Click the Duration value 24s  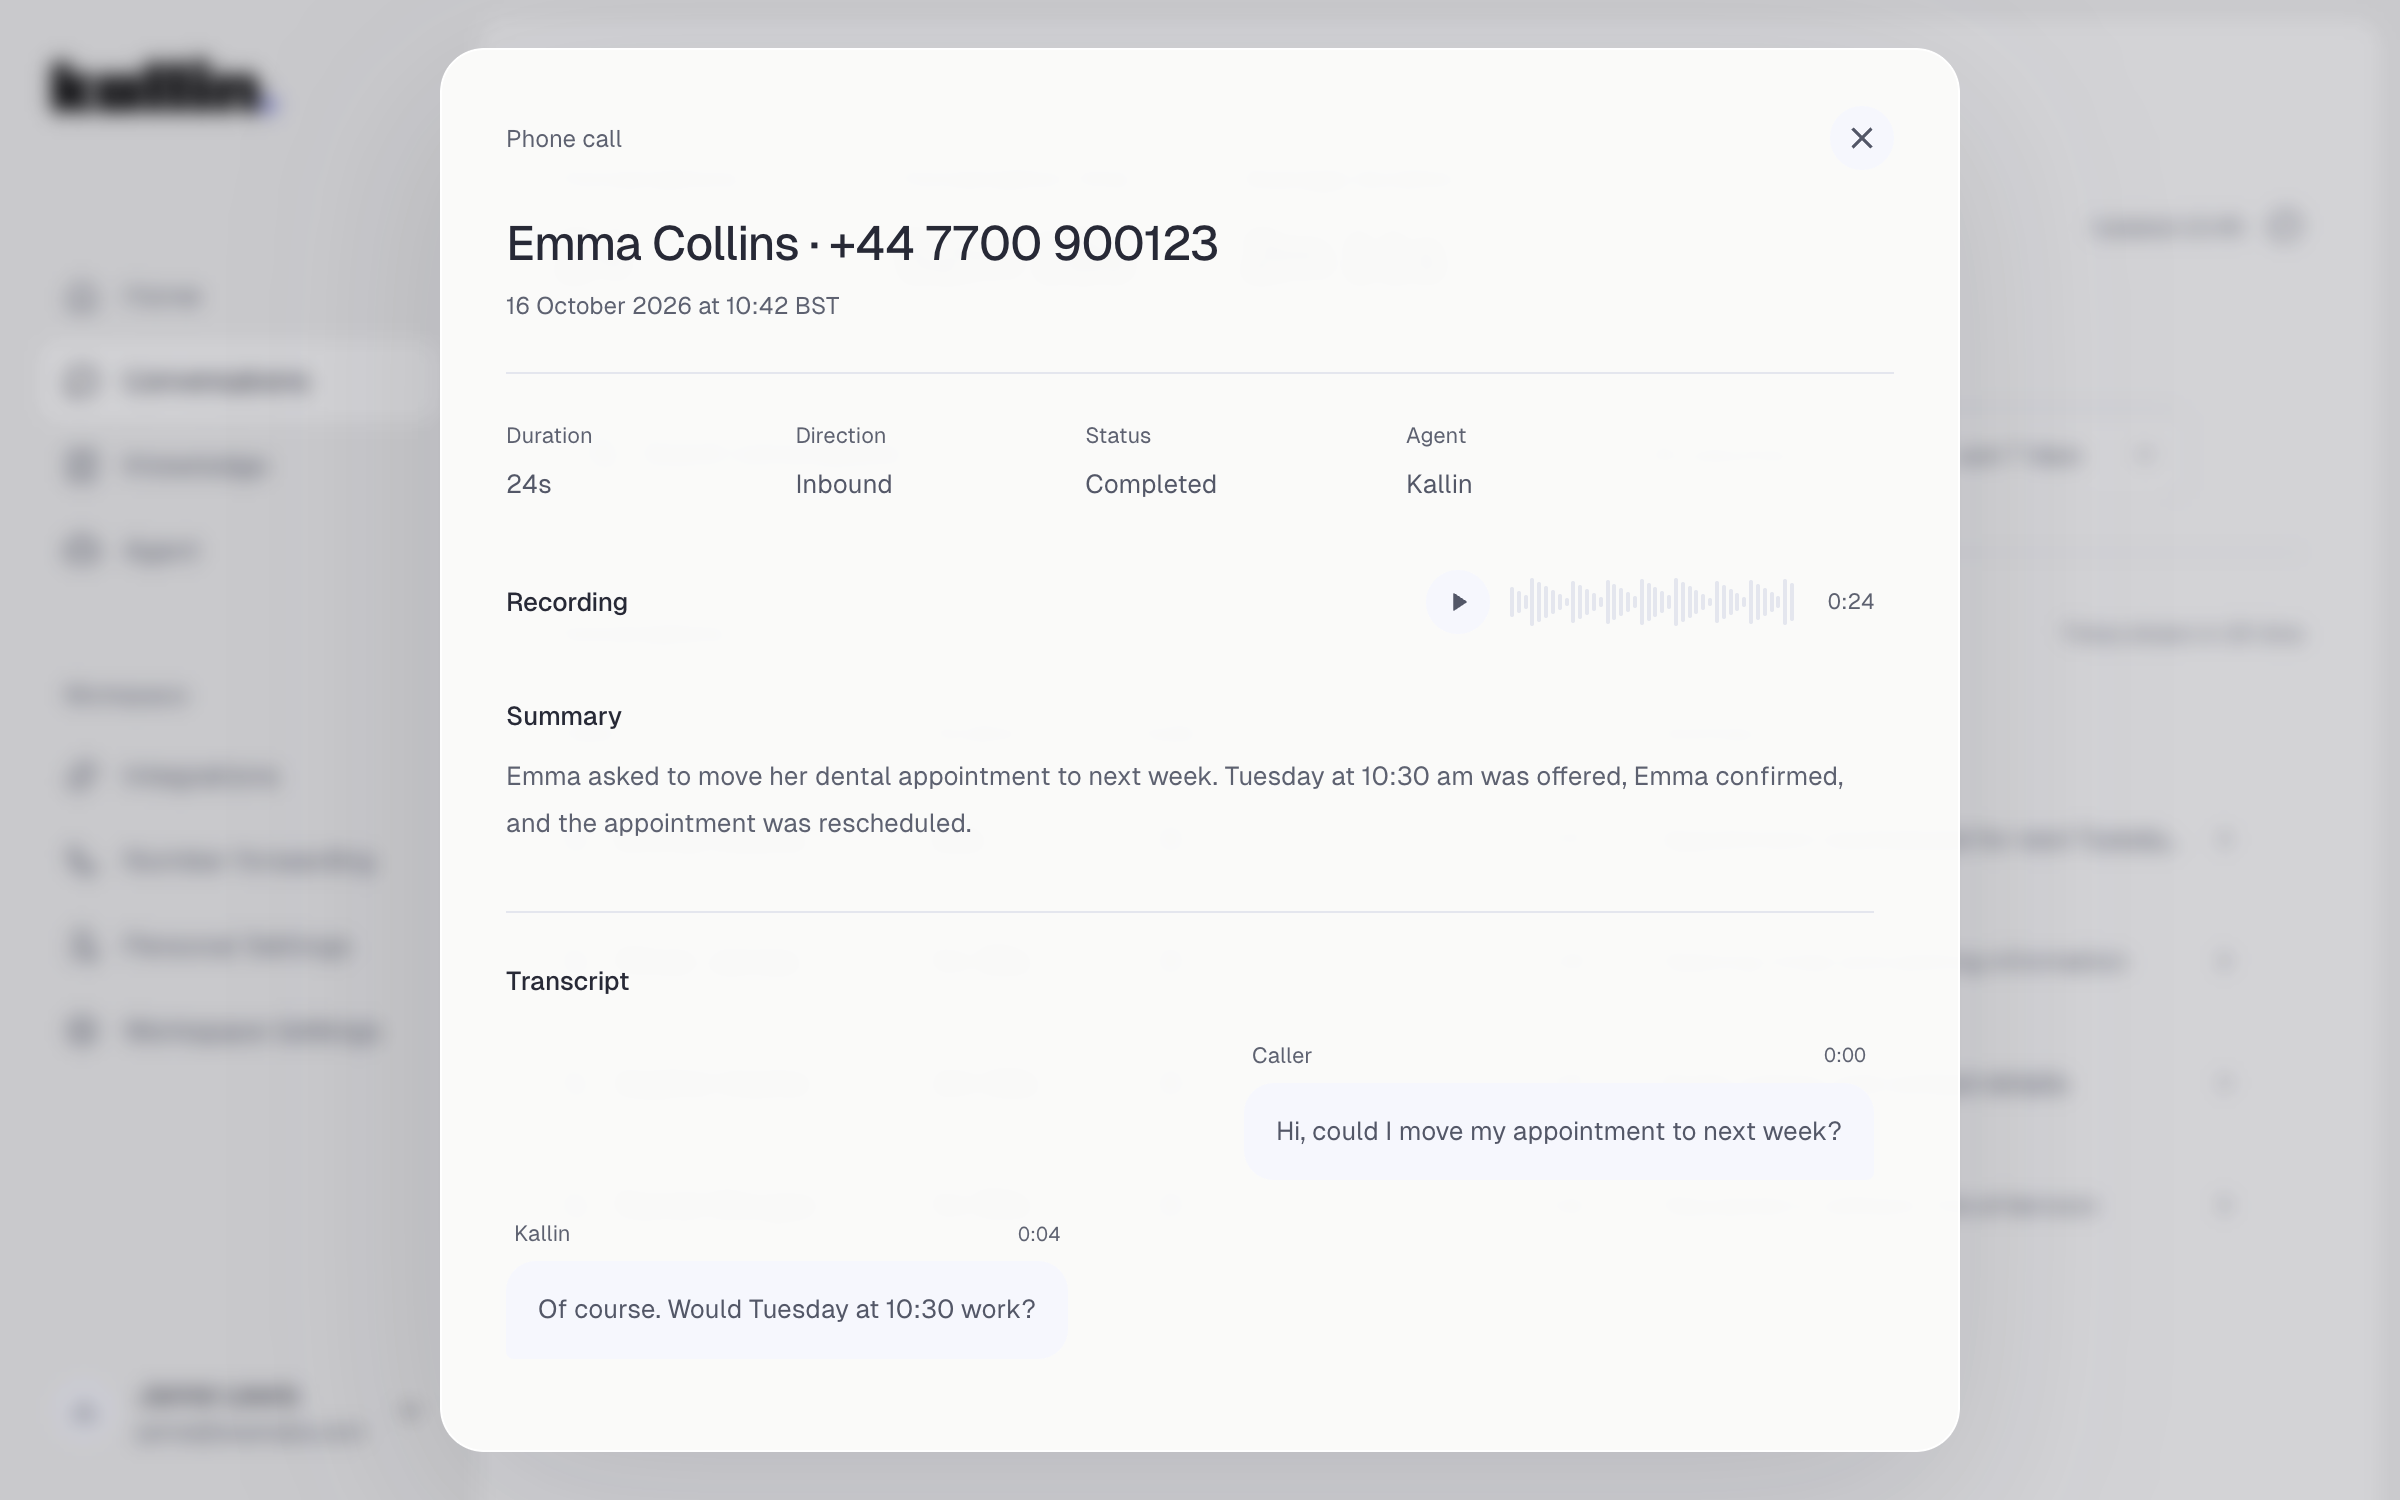pos(528,484)
